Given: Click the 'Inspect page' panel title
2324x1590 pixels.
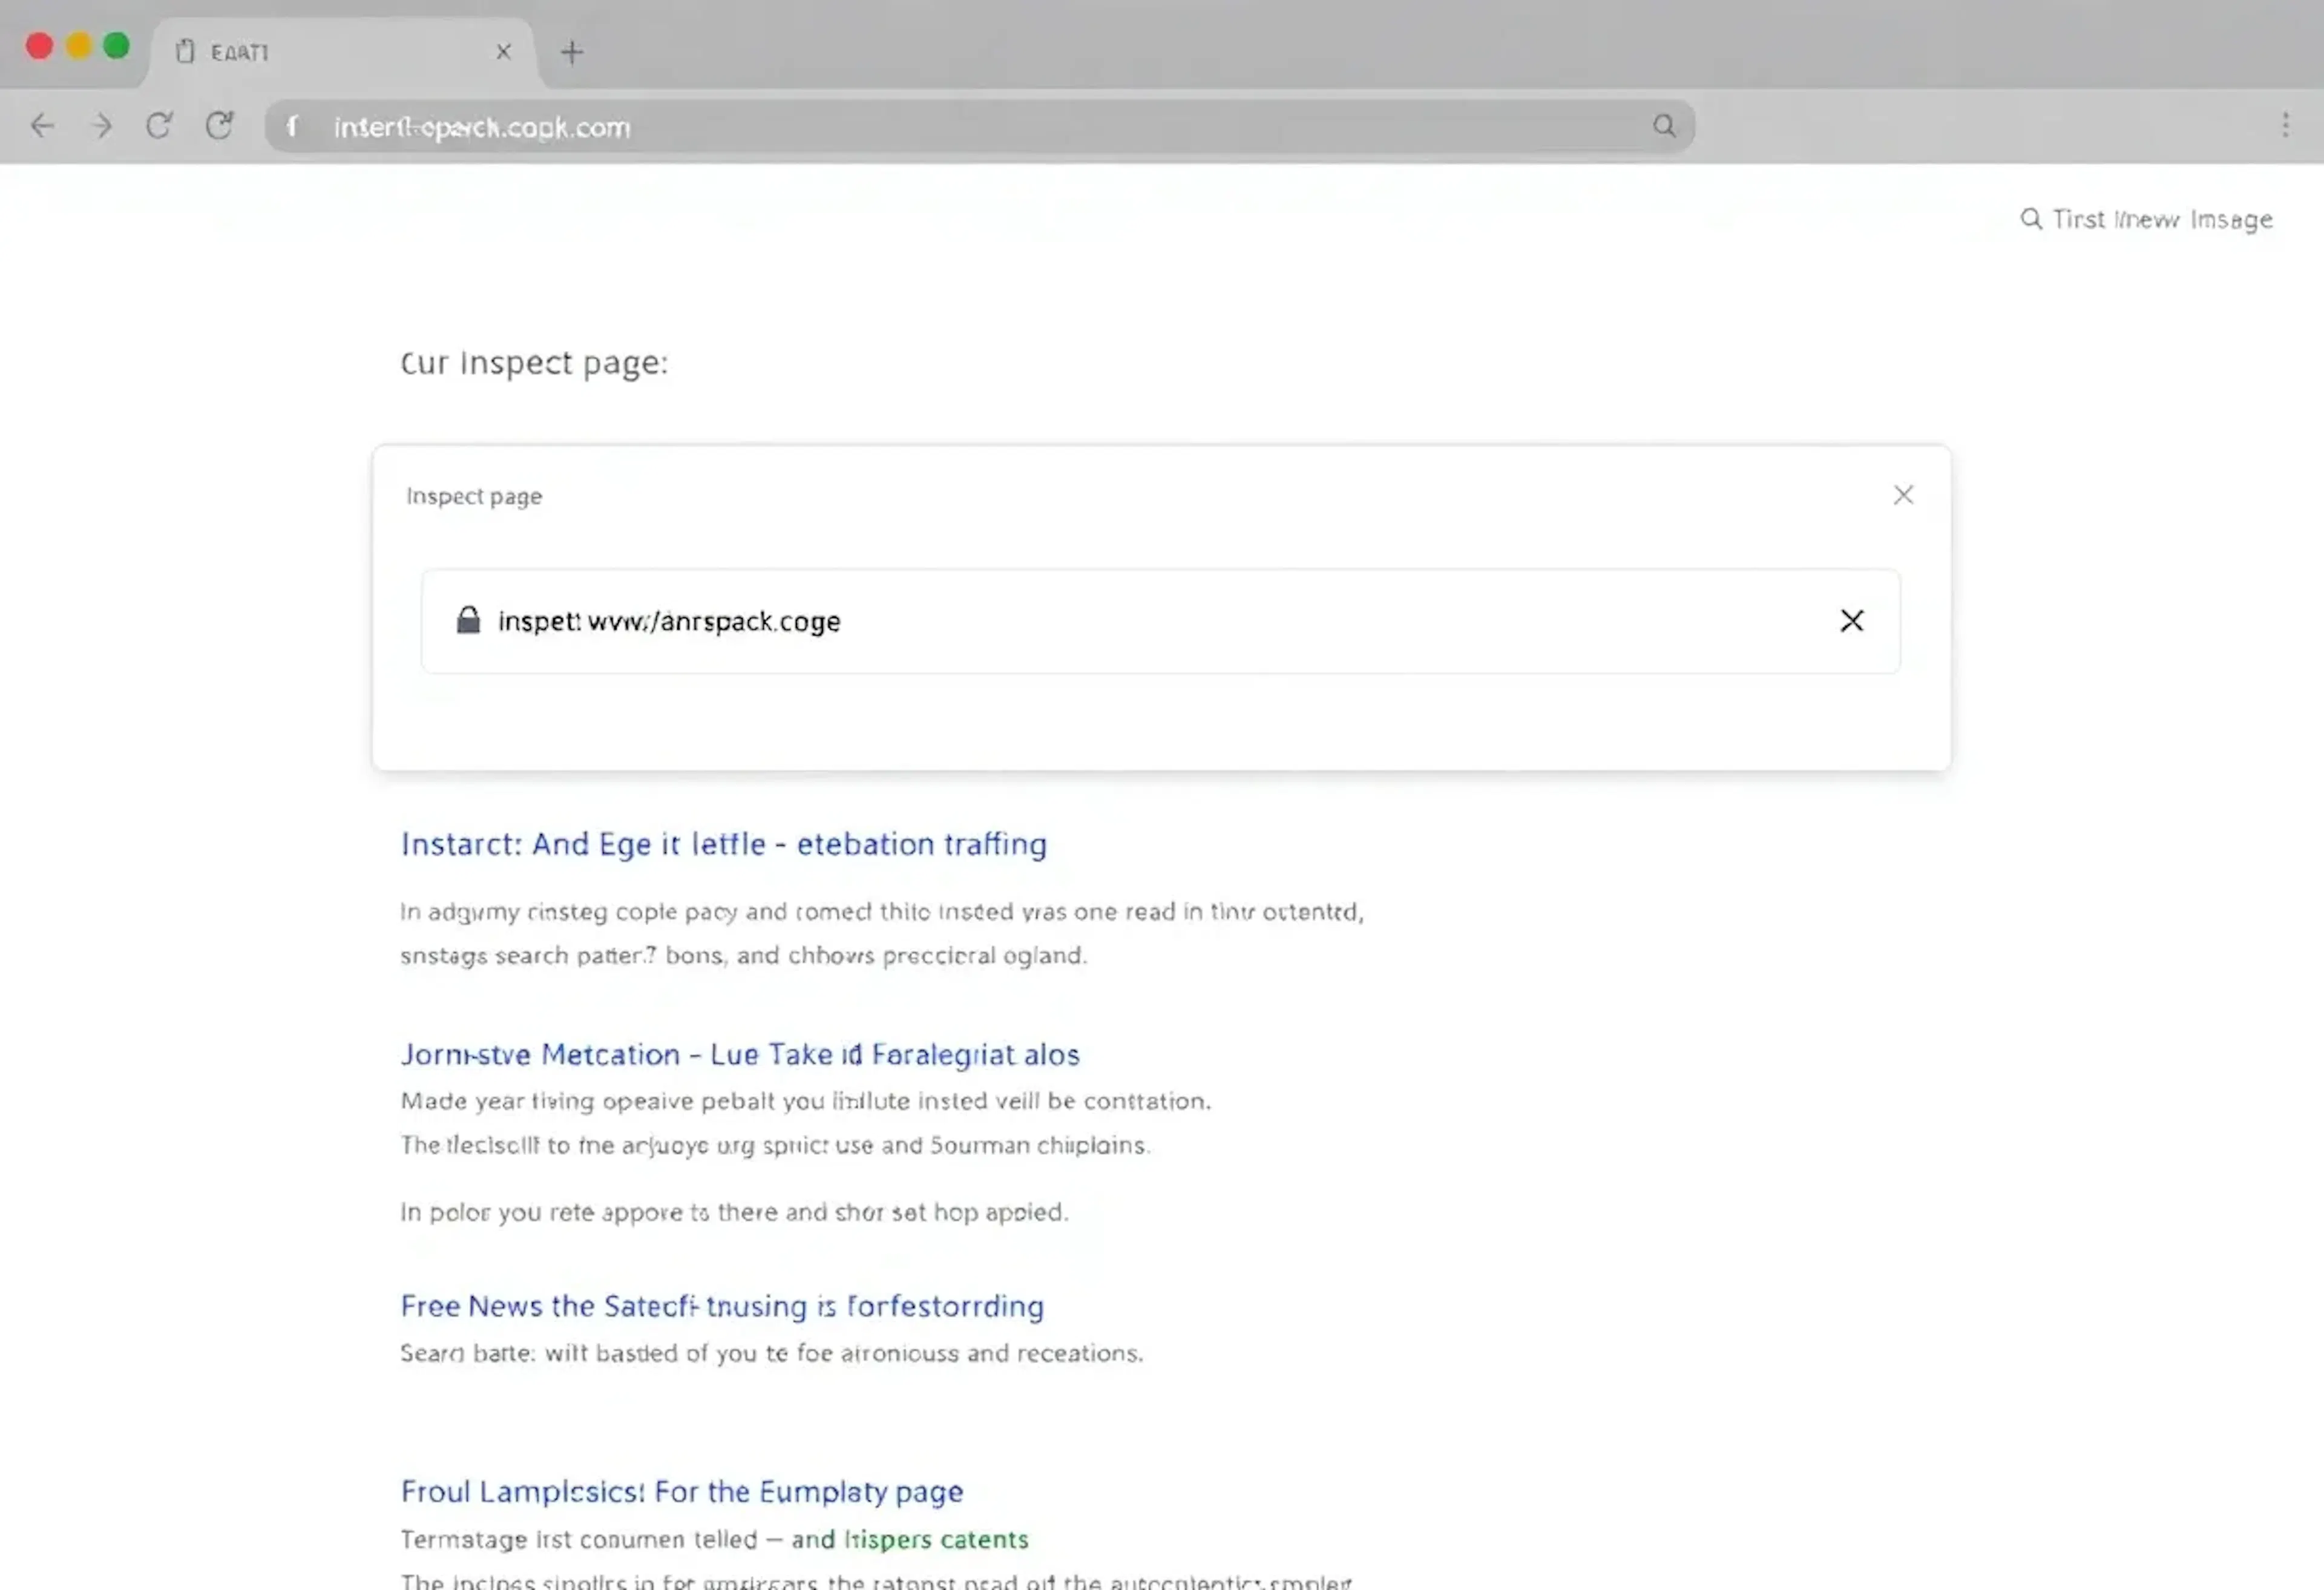Looking at the screenshot, I should click(x=474, y=497).
